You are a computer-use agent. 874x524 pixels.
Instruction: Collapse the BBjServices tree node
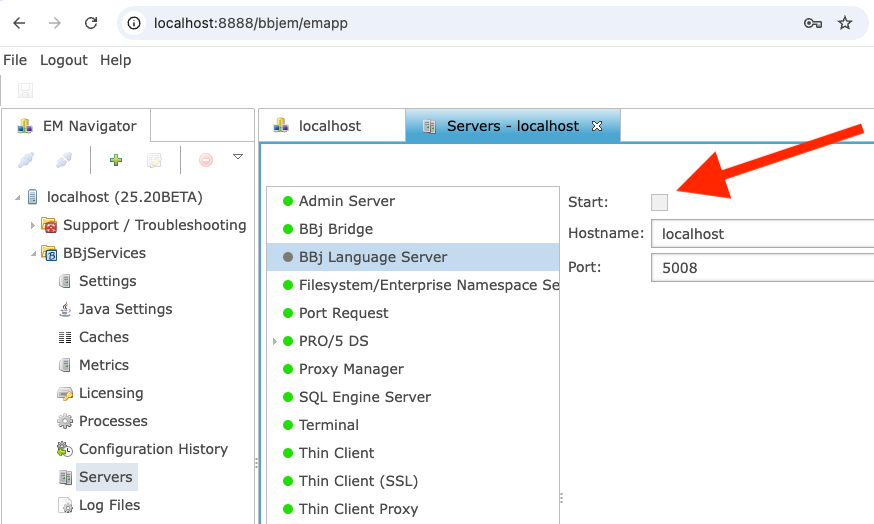coord(33,254)
